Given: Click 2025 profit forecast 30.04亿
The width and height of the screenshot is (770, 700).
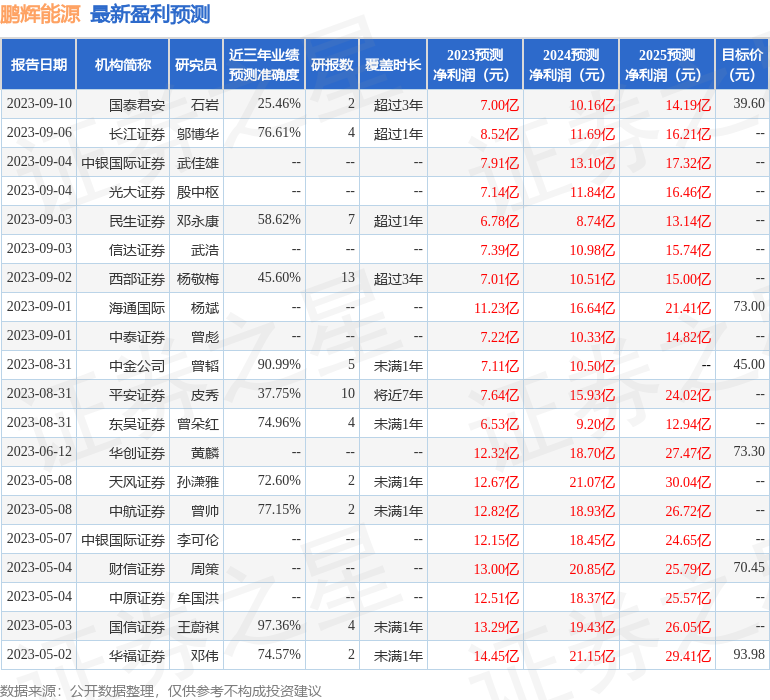Looking at the screenshot, I should 688,481.
